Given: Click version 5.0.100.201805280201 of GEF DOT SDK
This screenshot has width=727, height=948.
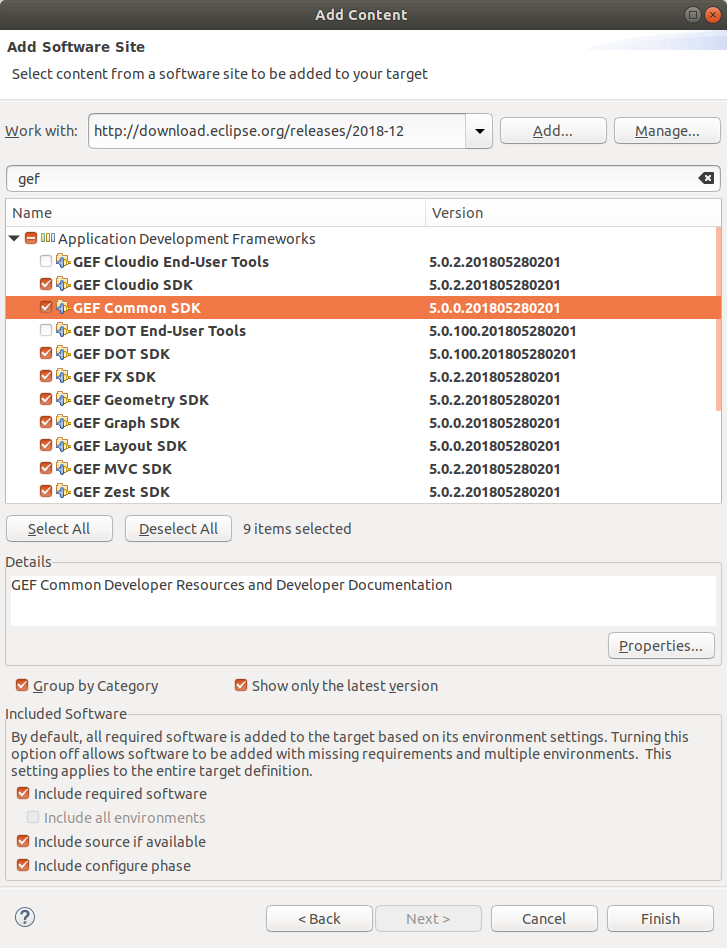Looking at the screenshot, I should click(x=503, y=354).
